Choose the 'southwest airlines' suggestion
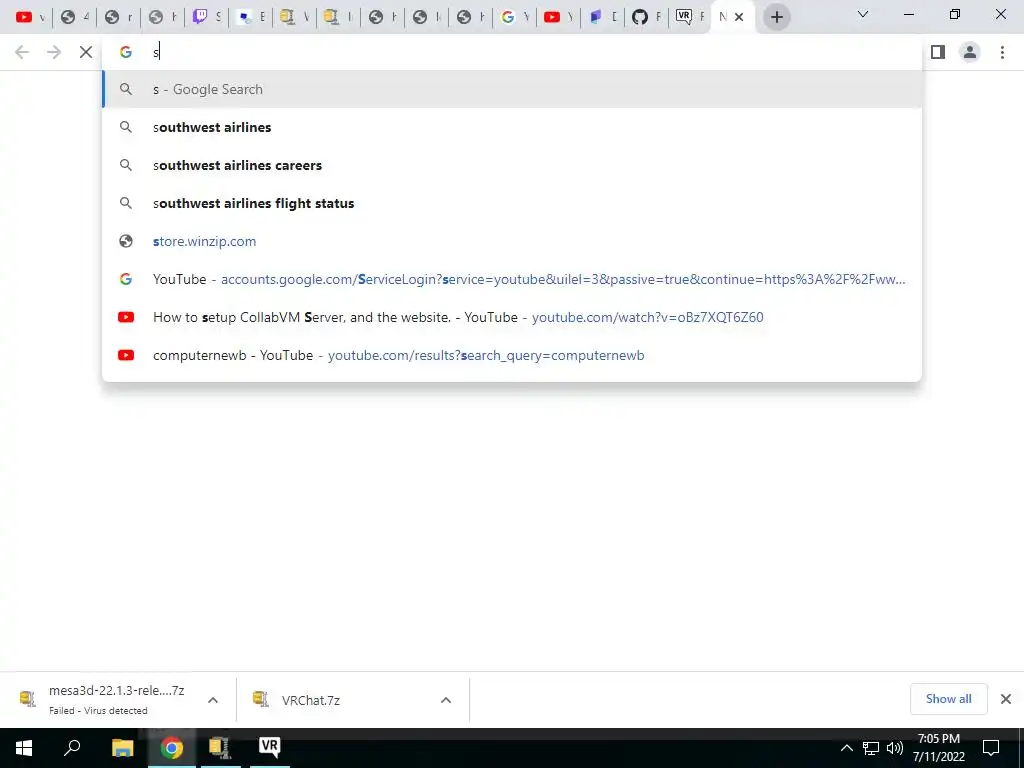Viewport: 1024px width, 768px height. click(512, 127)
